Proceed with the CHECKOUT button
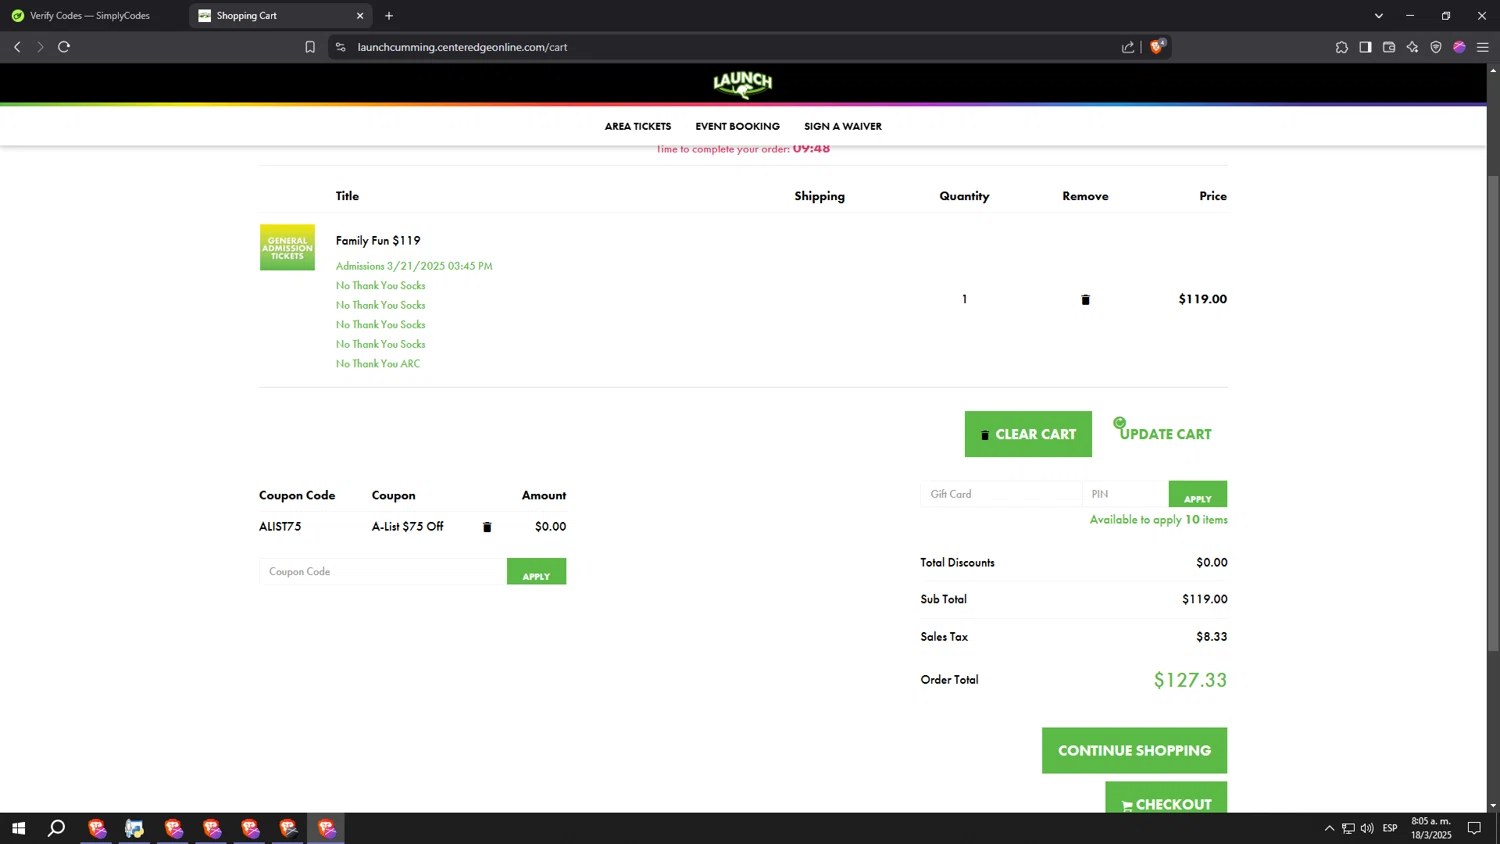The width and height of the screenshot is (1500, 844). (x=1166, y=798)
